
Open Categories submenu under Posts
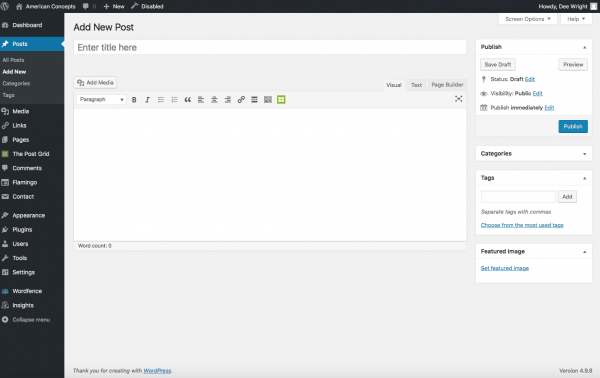pos(16,83)
